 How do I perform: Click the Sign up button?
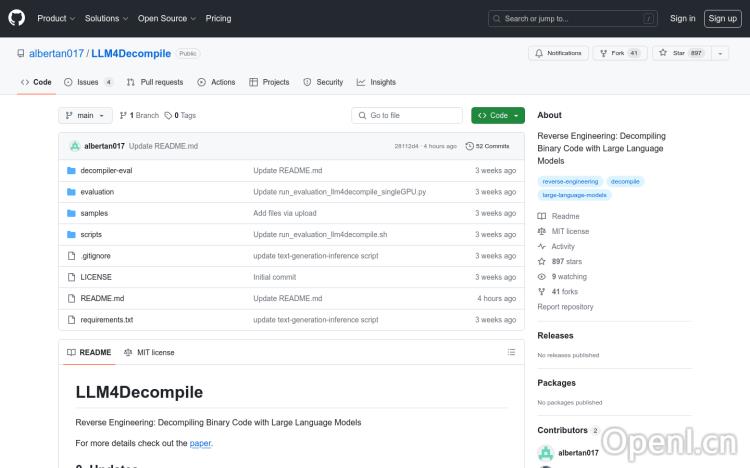click(720, 18)
